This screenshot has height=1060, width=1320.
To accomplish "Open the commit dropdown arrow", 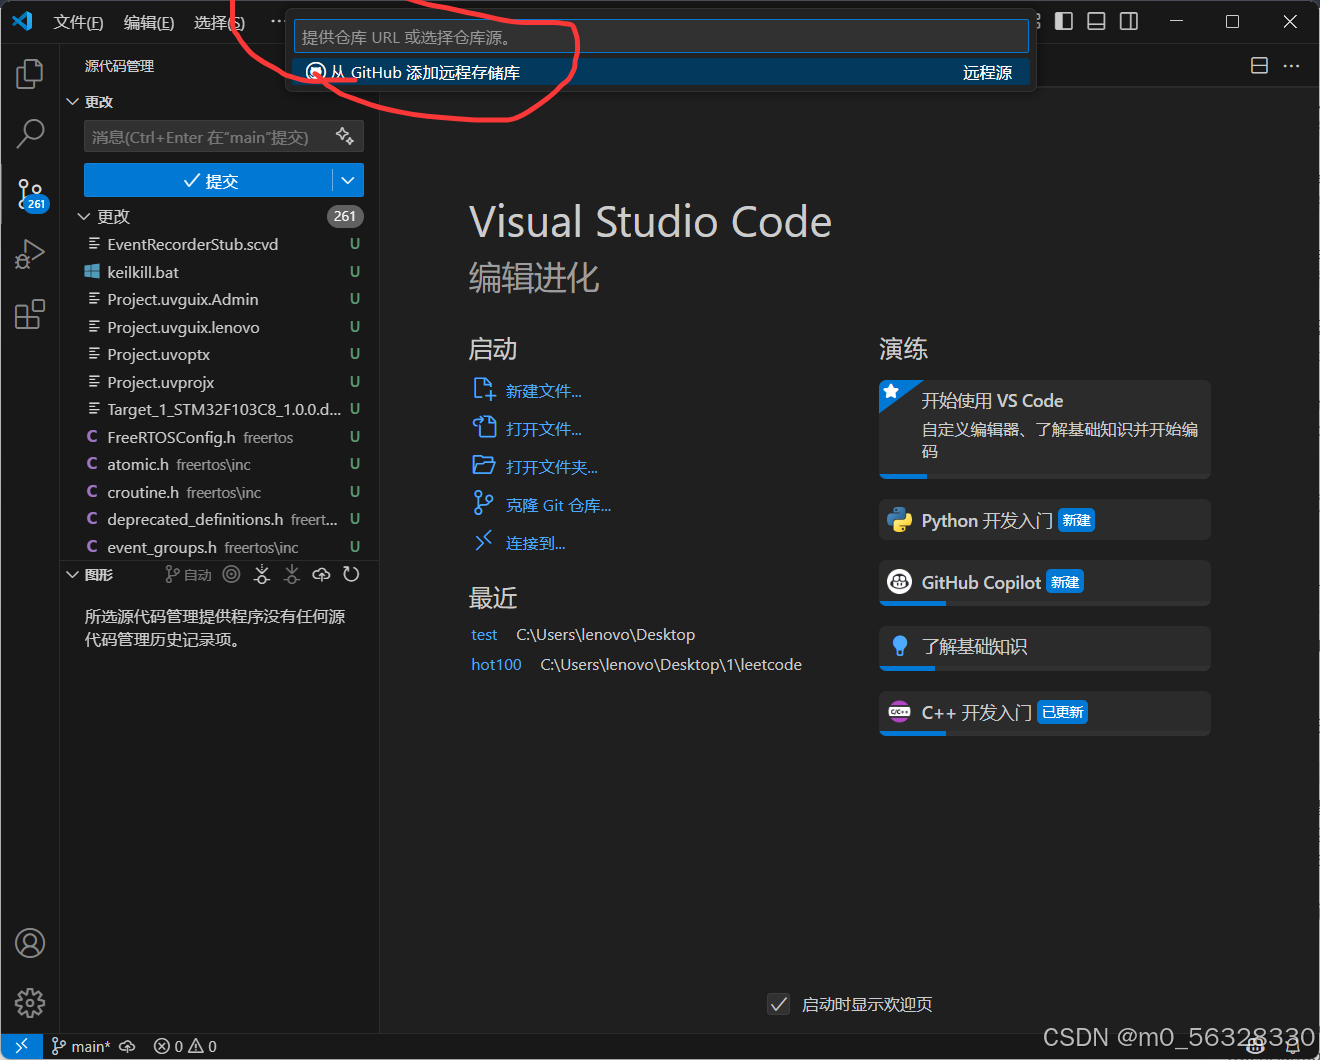I will point(347,180).
